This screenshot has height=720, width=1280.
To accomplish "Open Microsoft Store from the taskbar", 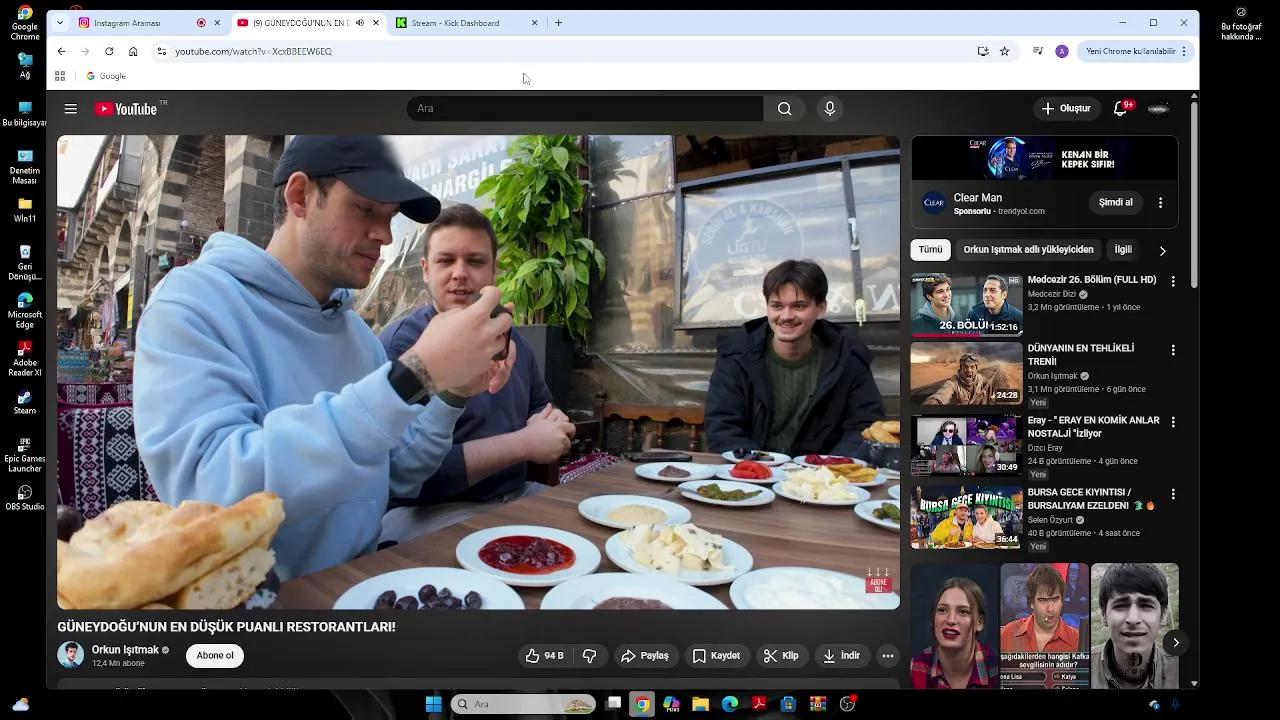I will pos(789,704).
